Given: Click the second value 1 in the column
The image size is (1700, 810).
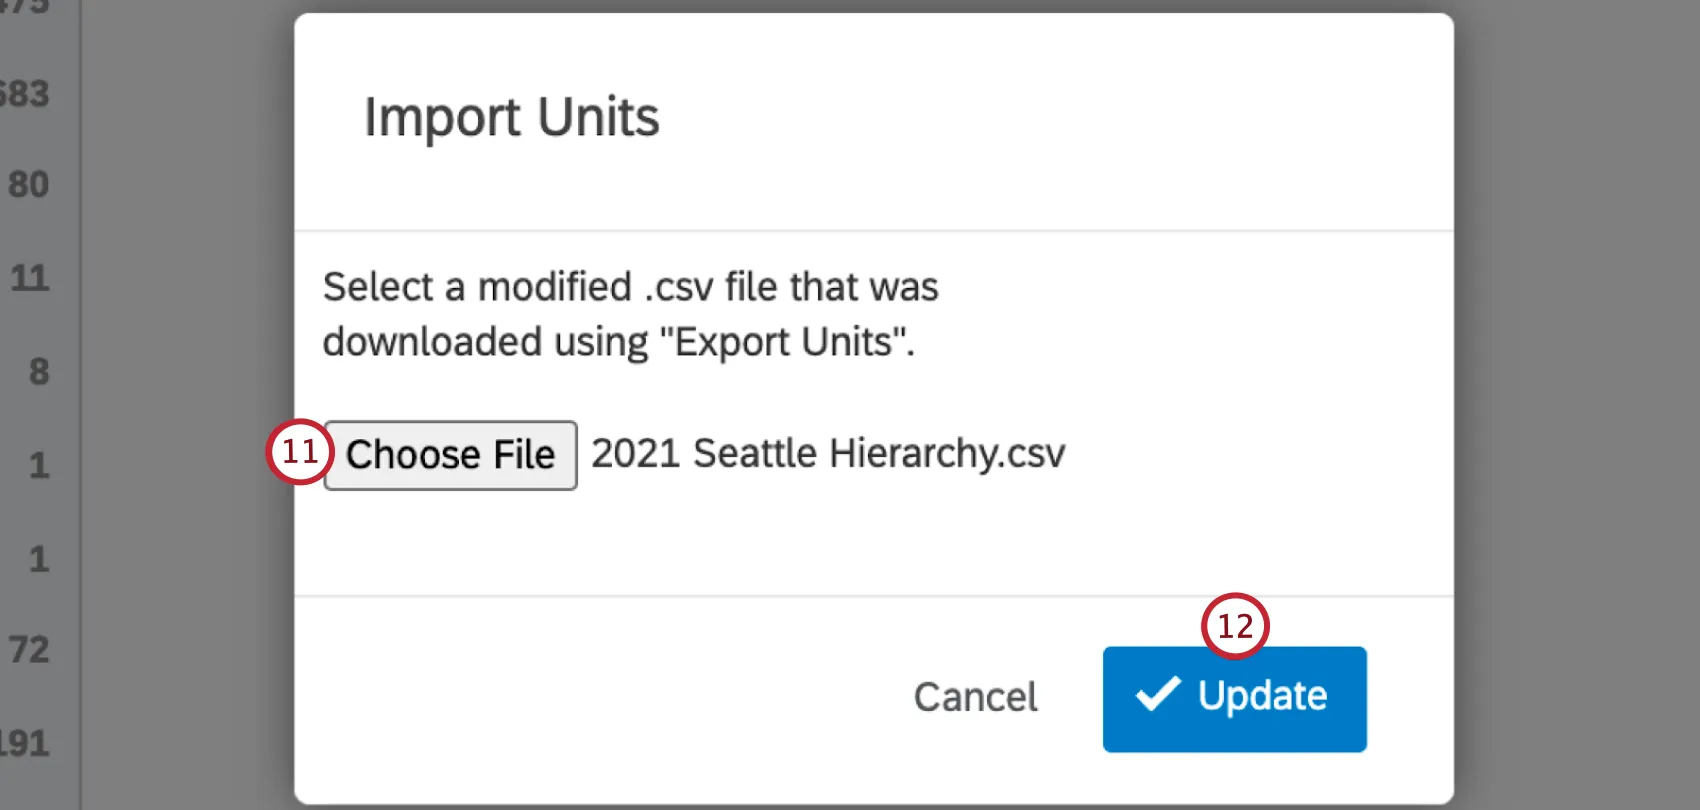Looking at the screenshot, I should (x=39, y=560).
